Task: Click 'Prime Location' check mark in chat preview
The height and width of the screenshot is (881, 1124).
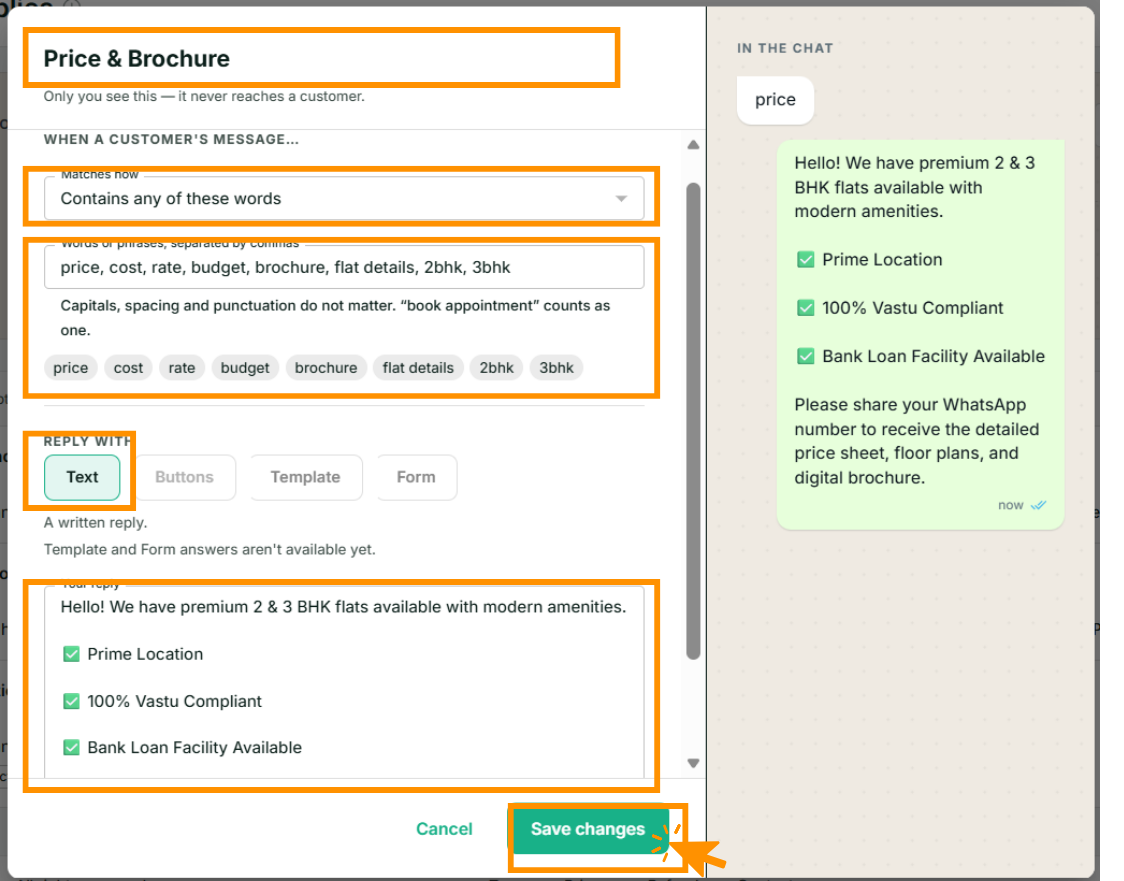Action: 806,259
